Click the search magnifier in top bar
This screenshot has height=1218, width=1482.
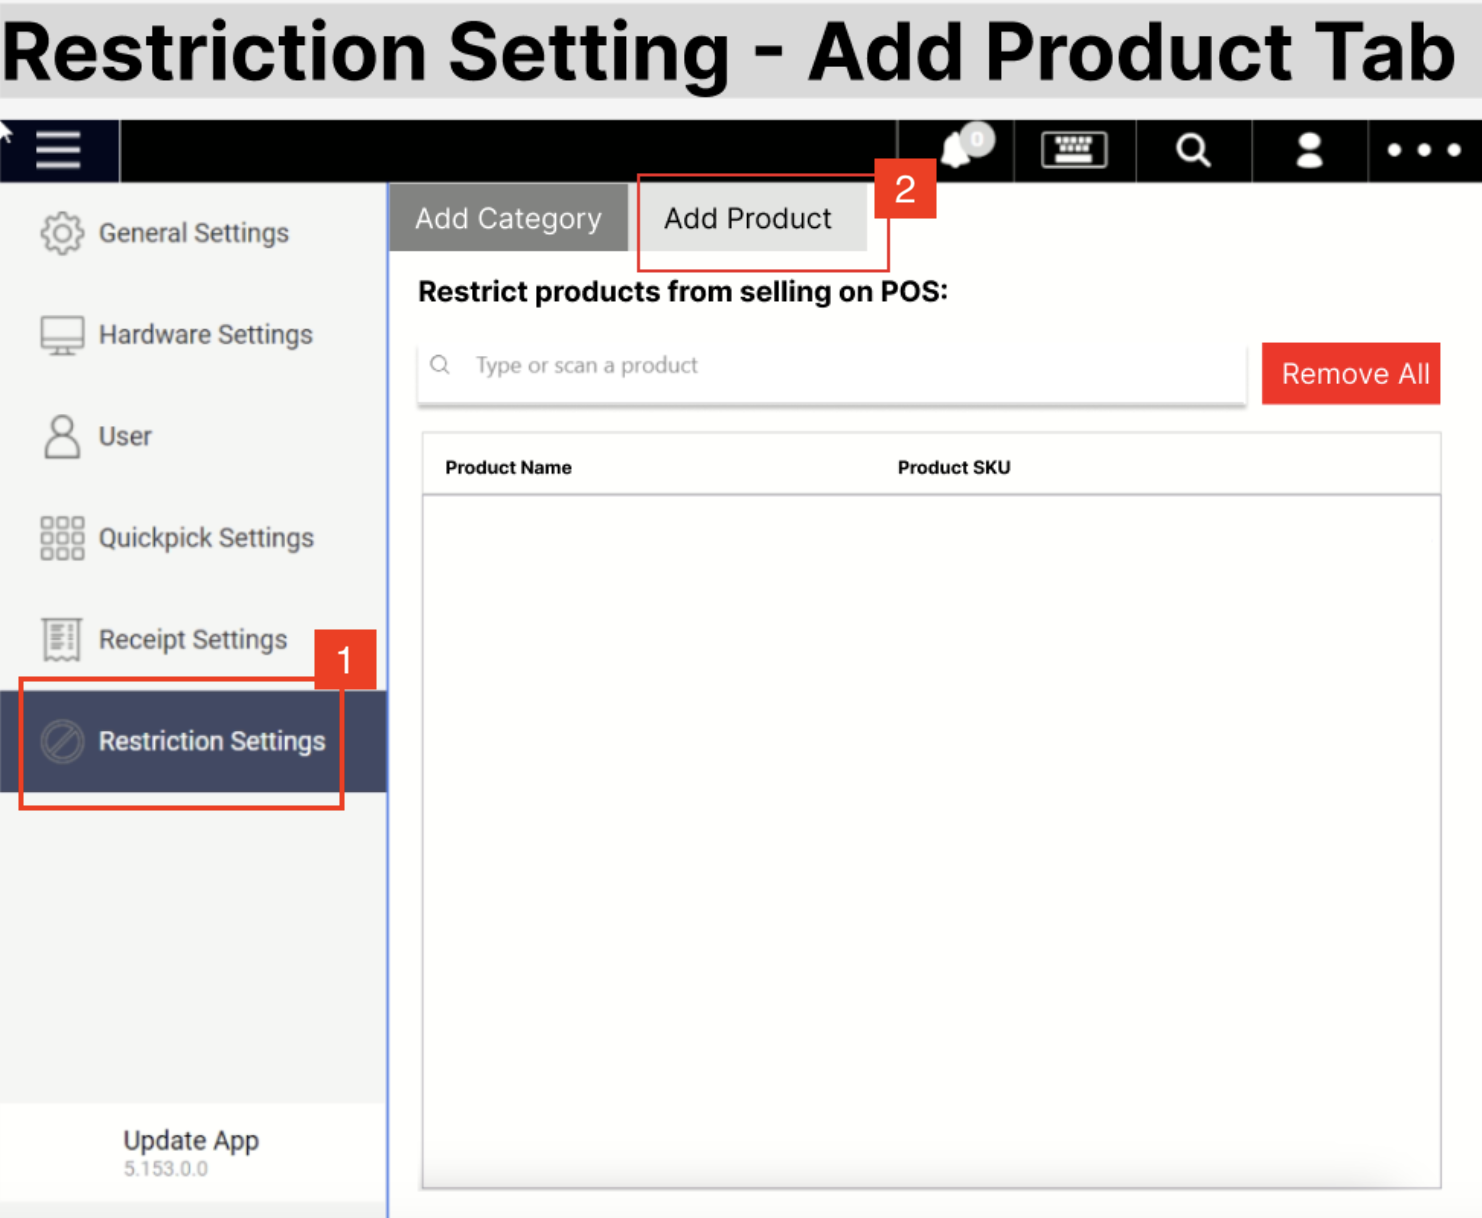pos(1193,150)
